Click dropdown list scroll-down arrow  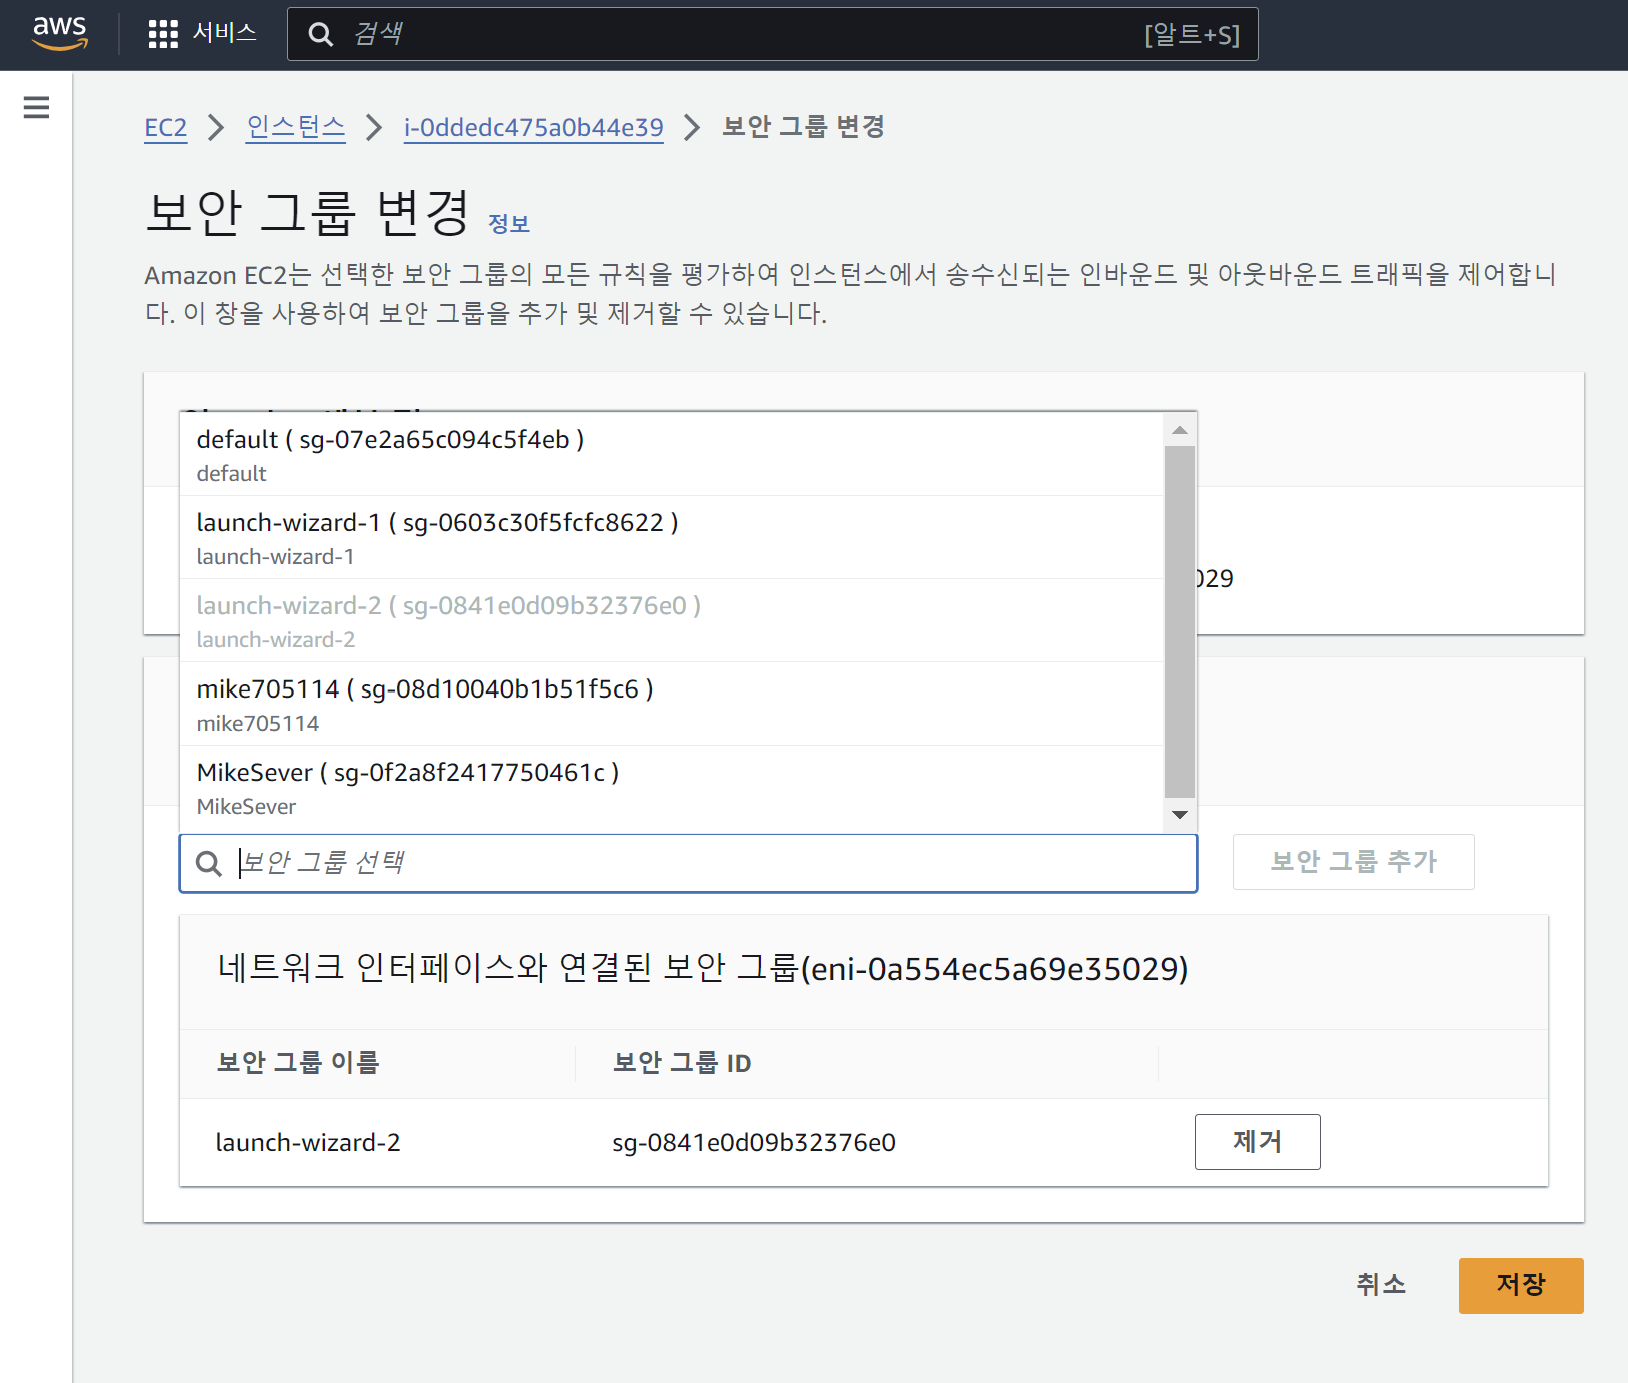tap(1180, 815)
